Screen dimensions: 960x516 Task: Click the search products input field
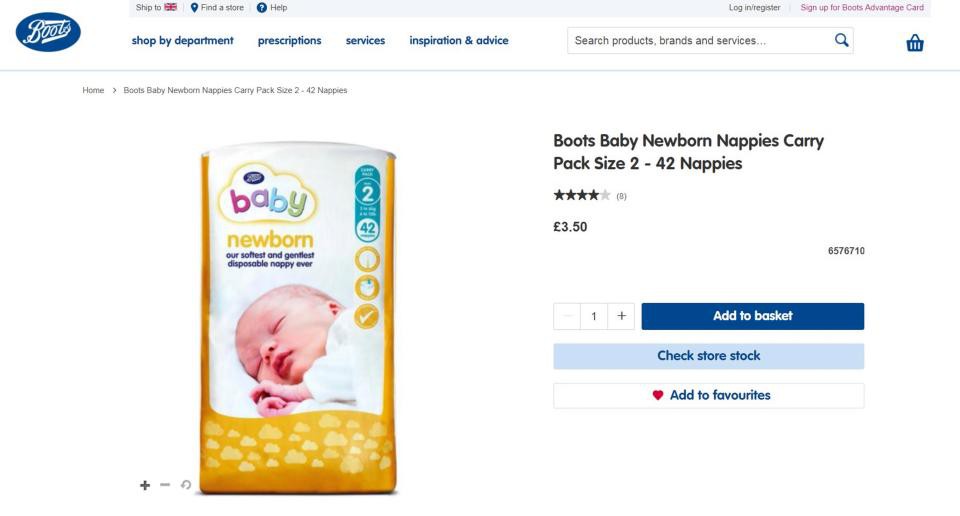tap(700, 41)
